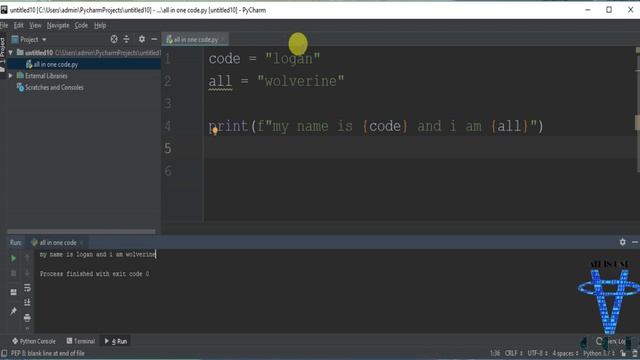Open Project panel gear options

pyautogui.click(x=141, y=39)
